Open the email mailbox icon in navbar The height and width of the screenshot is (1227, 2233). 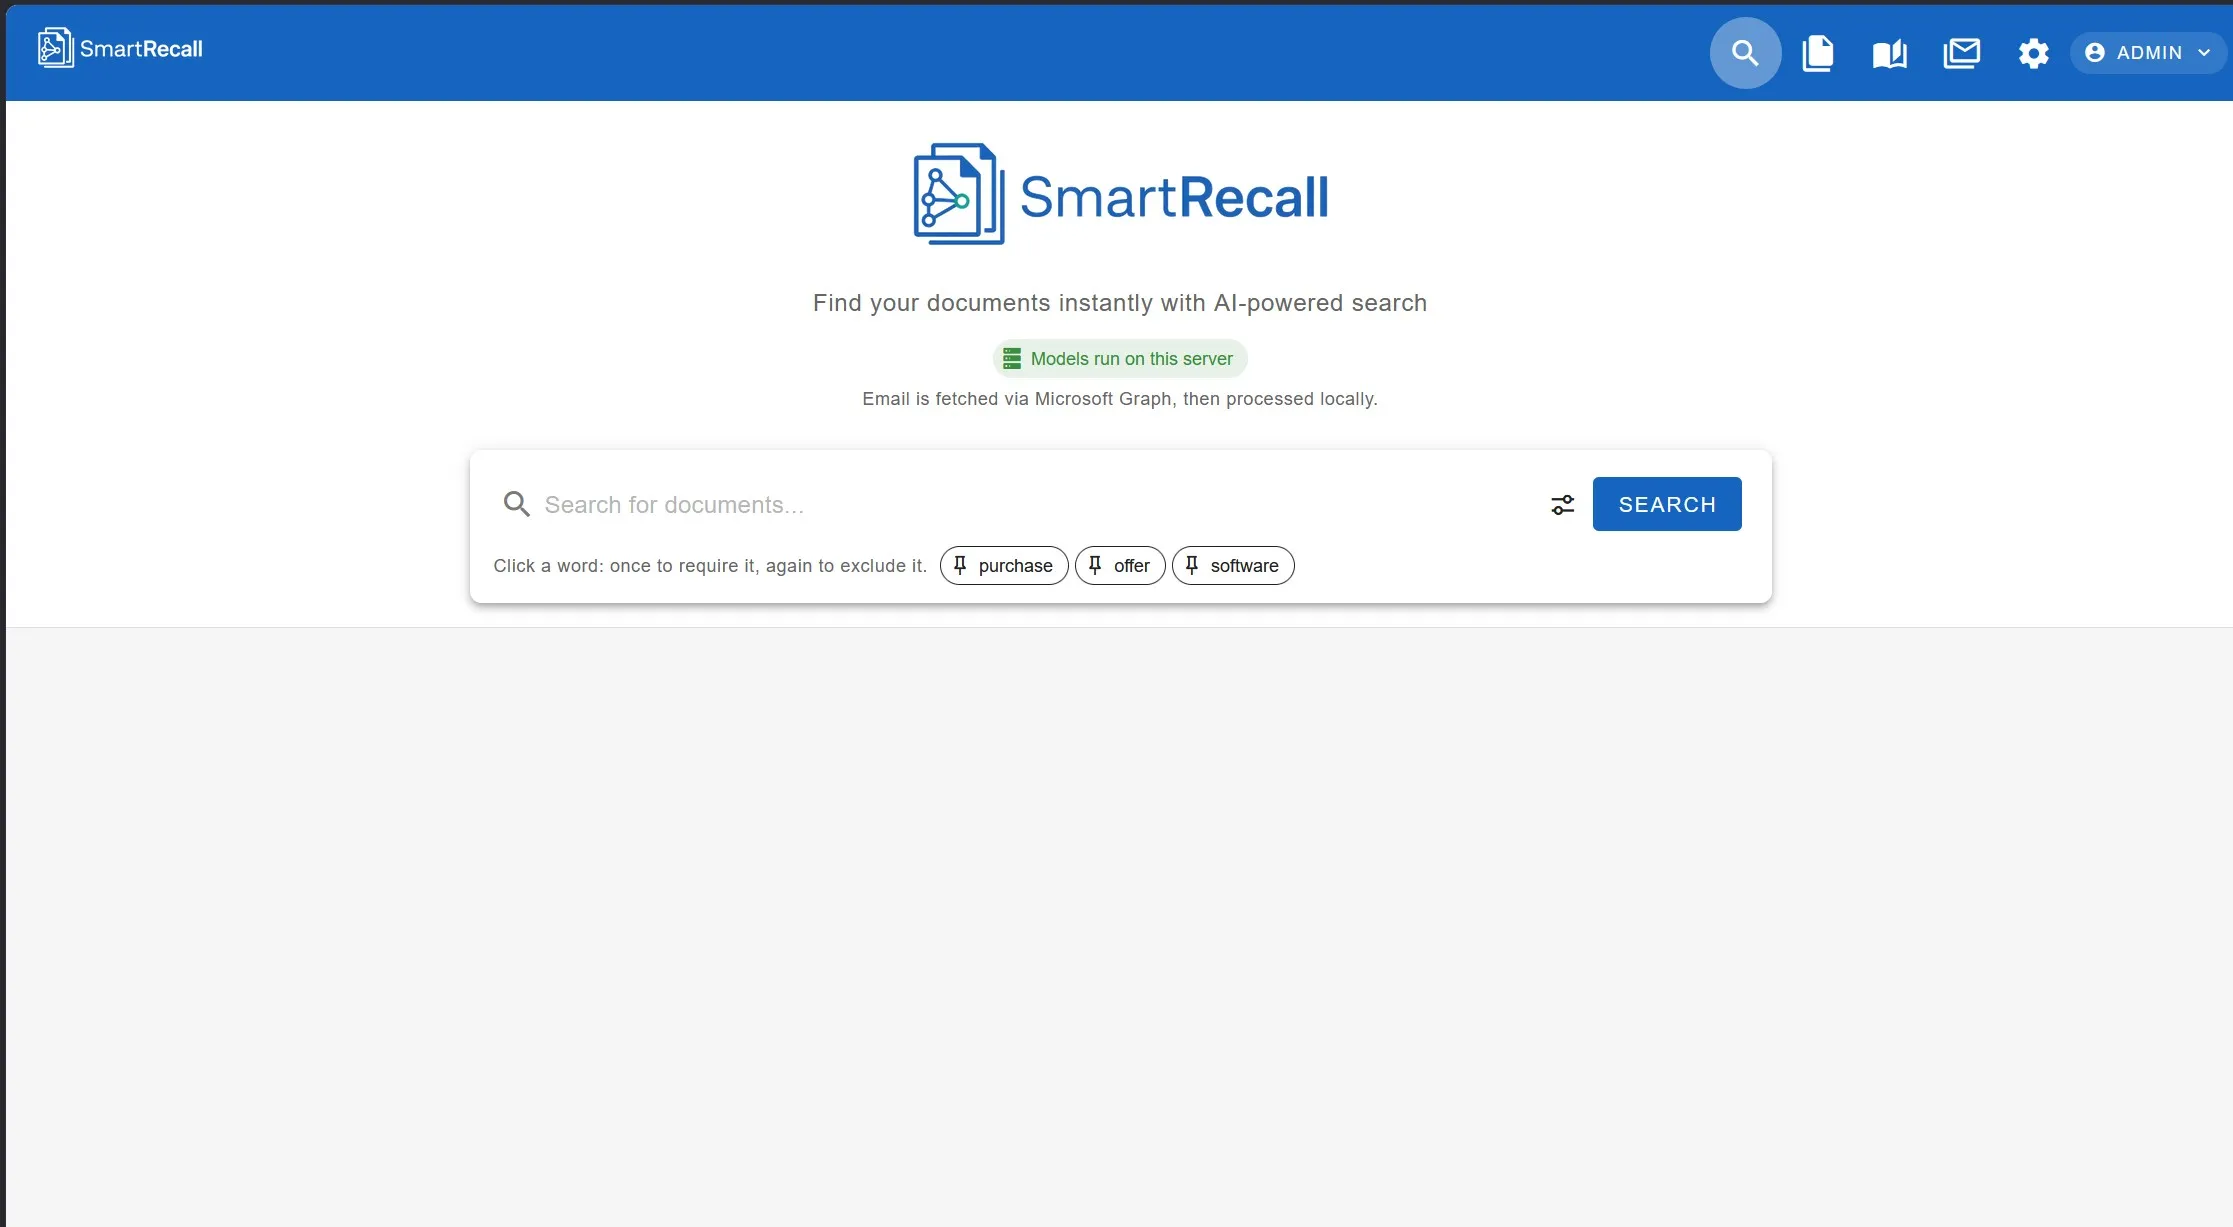1961,53
